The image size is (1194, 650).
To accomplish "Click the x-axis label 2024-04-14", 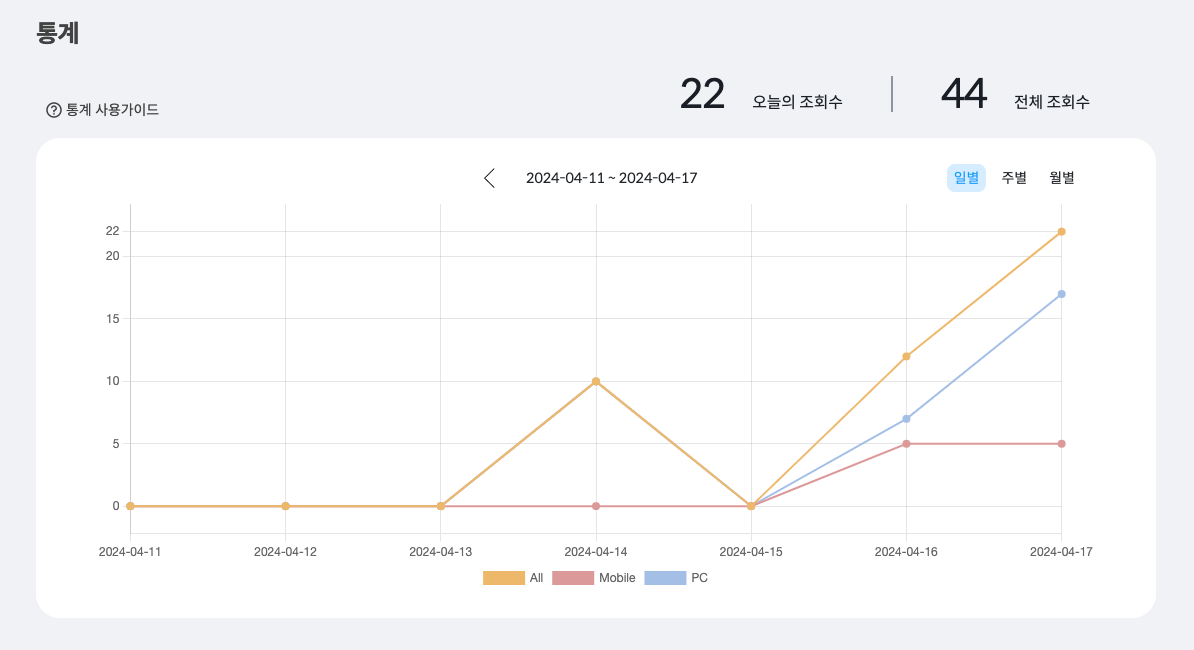I will [x=596, y=552].
